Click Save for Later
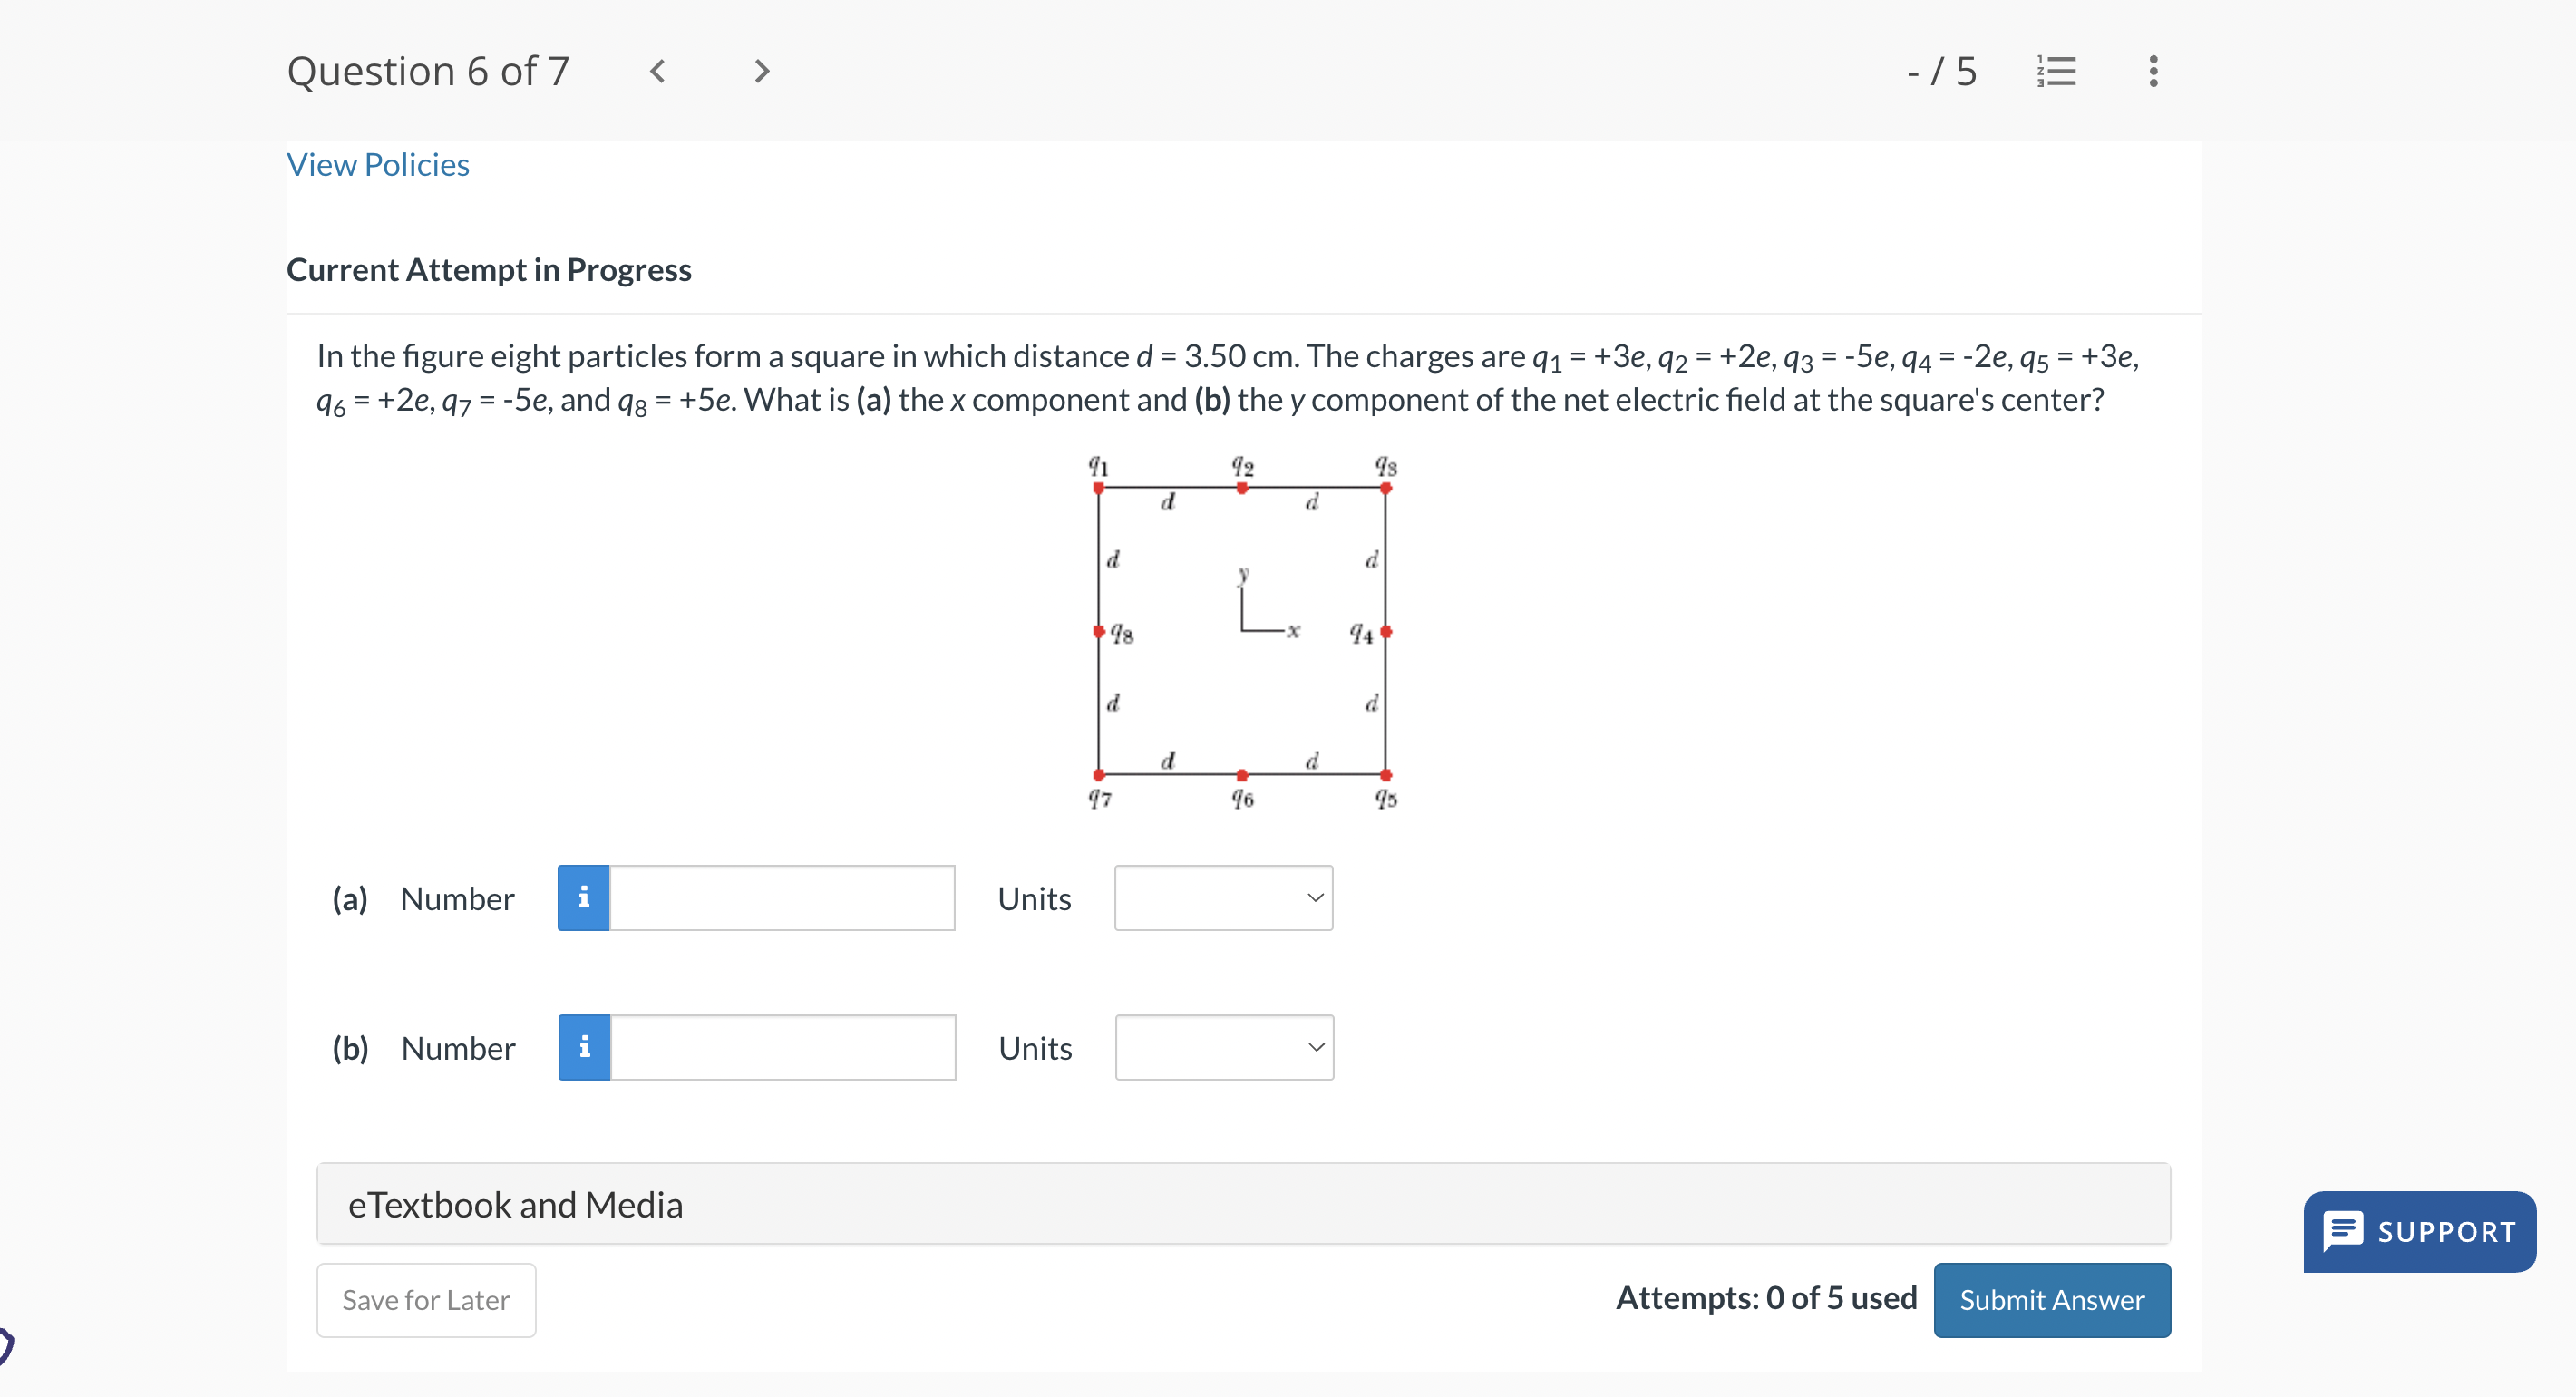This screenshot has height=1397, width=2576. 425,1299
